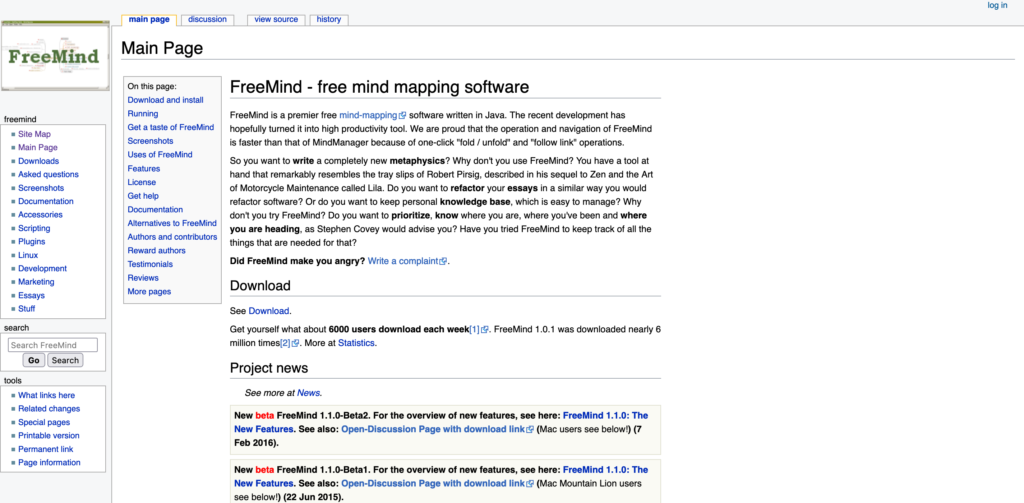
Task: Open Downloads in the sidebar
Action: point(39,161)
